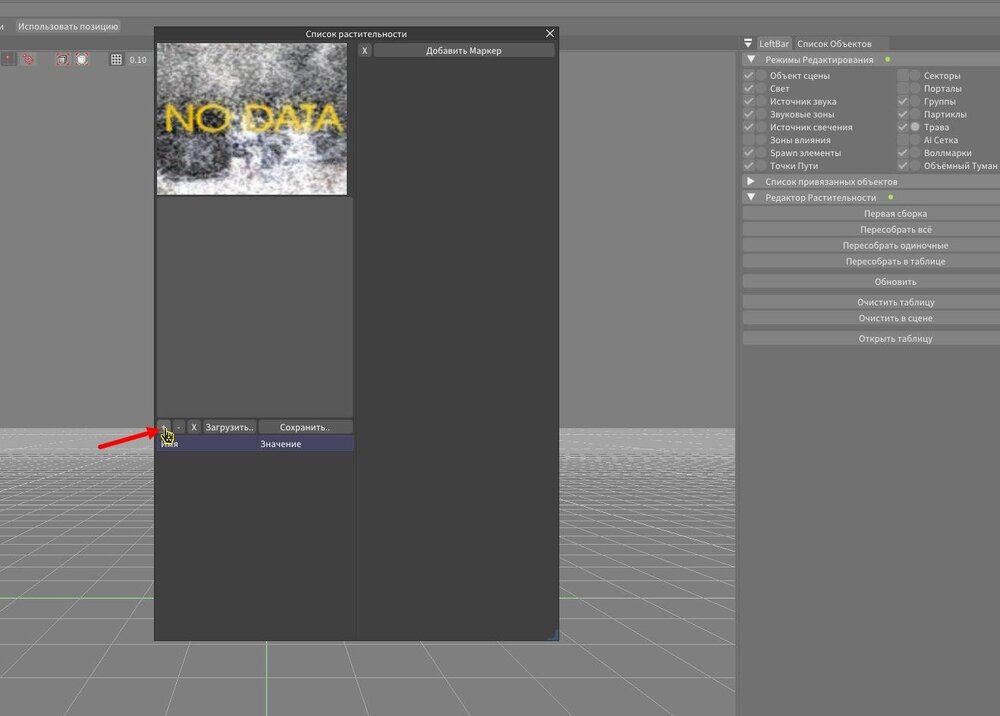
Task: Click the red tag icon in toolbar
Action: (27, 60)
